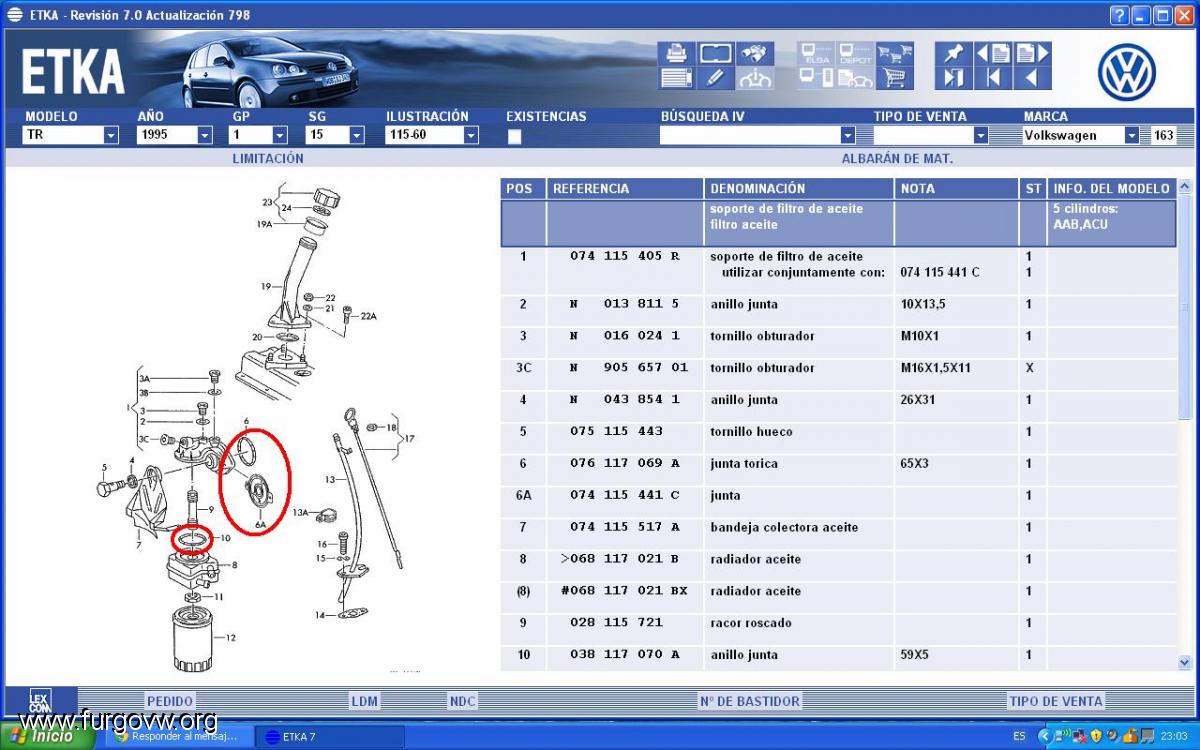Click the LIMITACIÓN bar

tap(268, 158)
